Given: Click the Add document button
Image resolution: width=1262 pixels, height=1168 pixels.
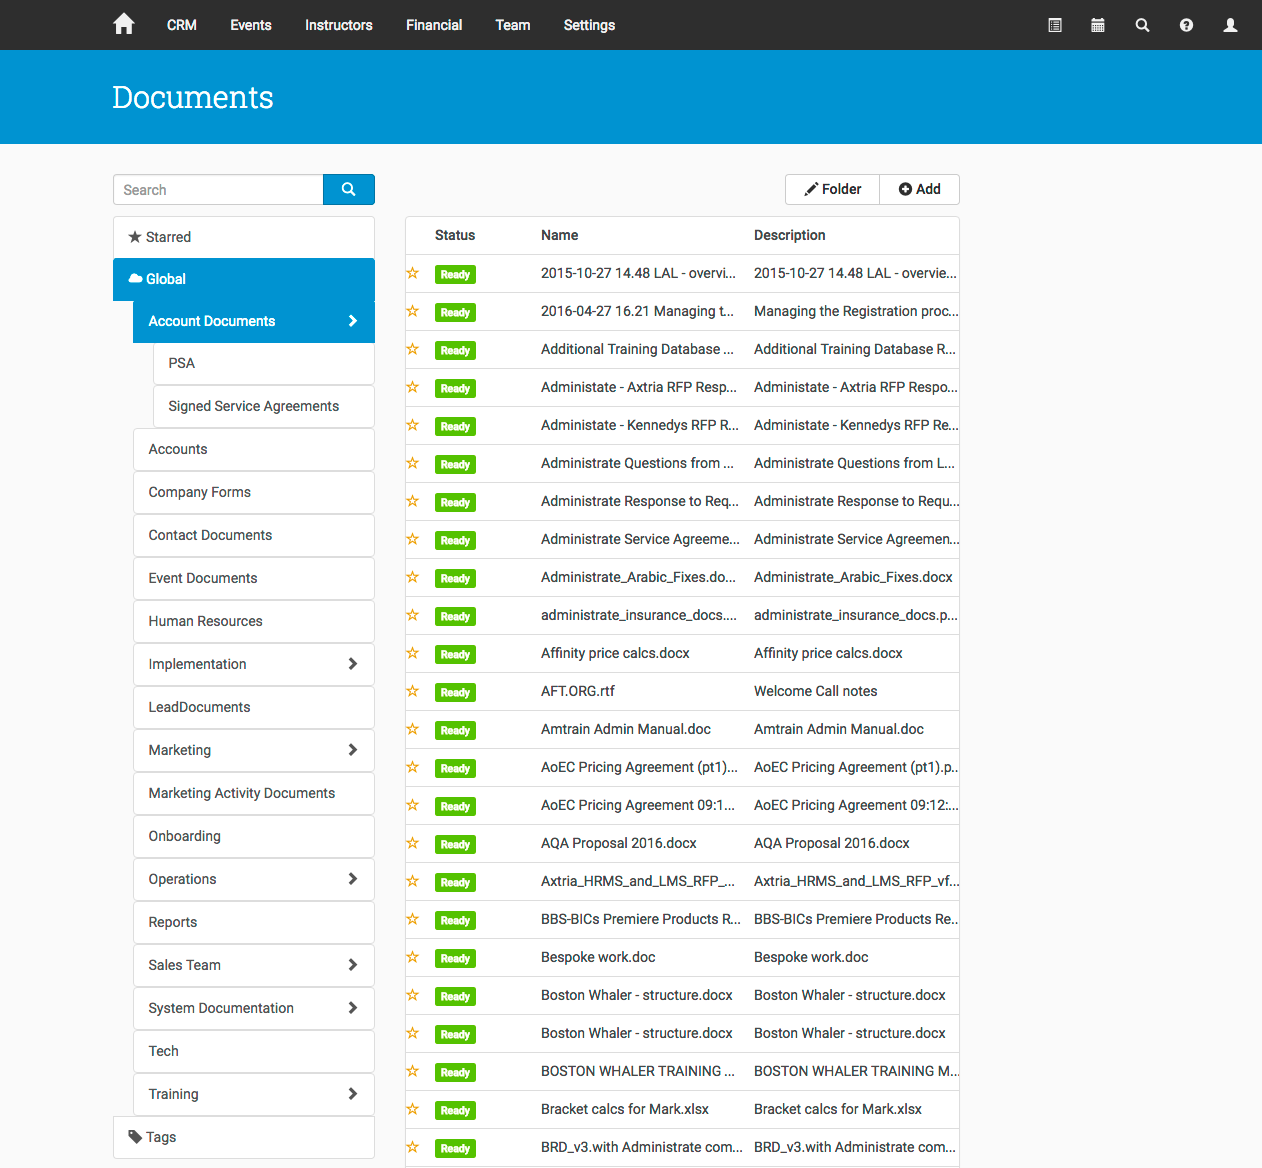Looking at the screenshot, I should 919,189.
